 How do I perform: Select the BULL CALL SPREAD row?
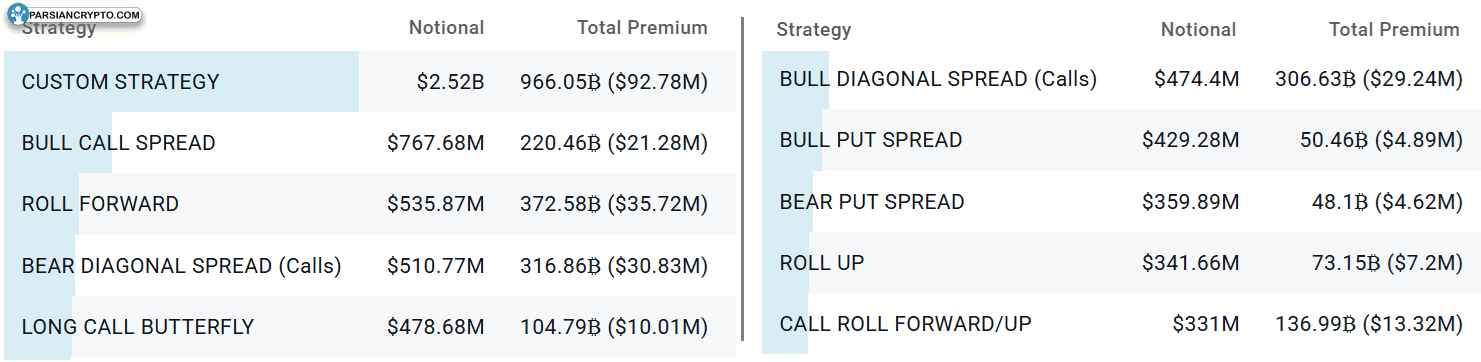(370, 143)
